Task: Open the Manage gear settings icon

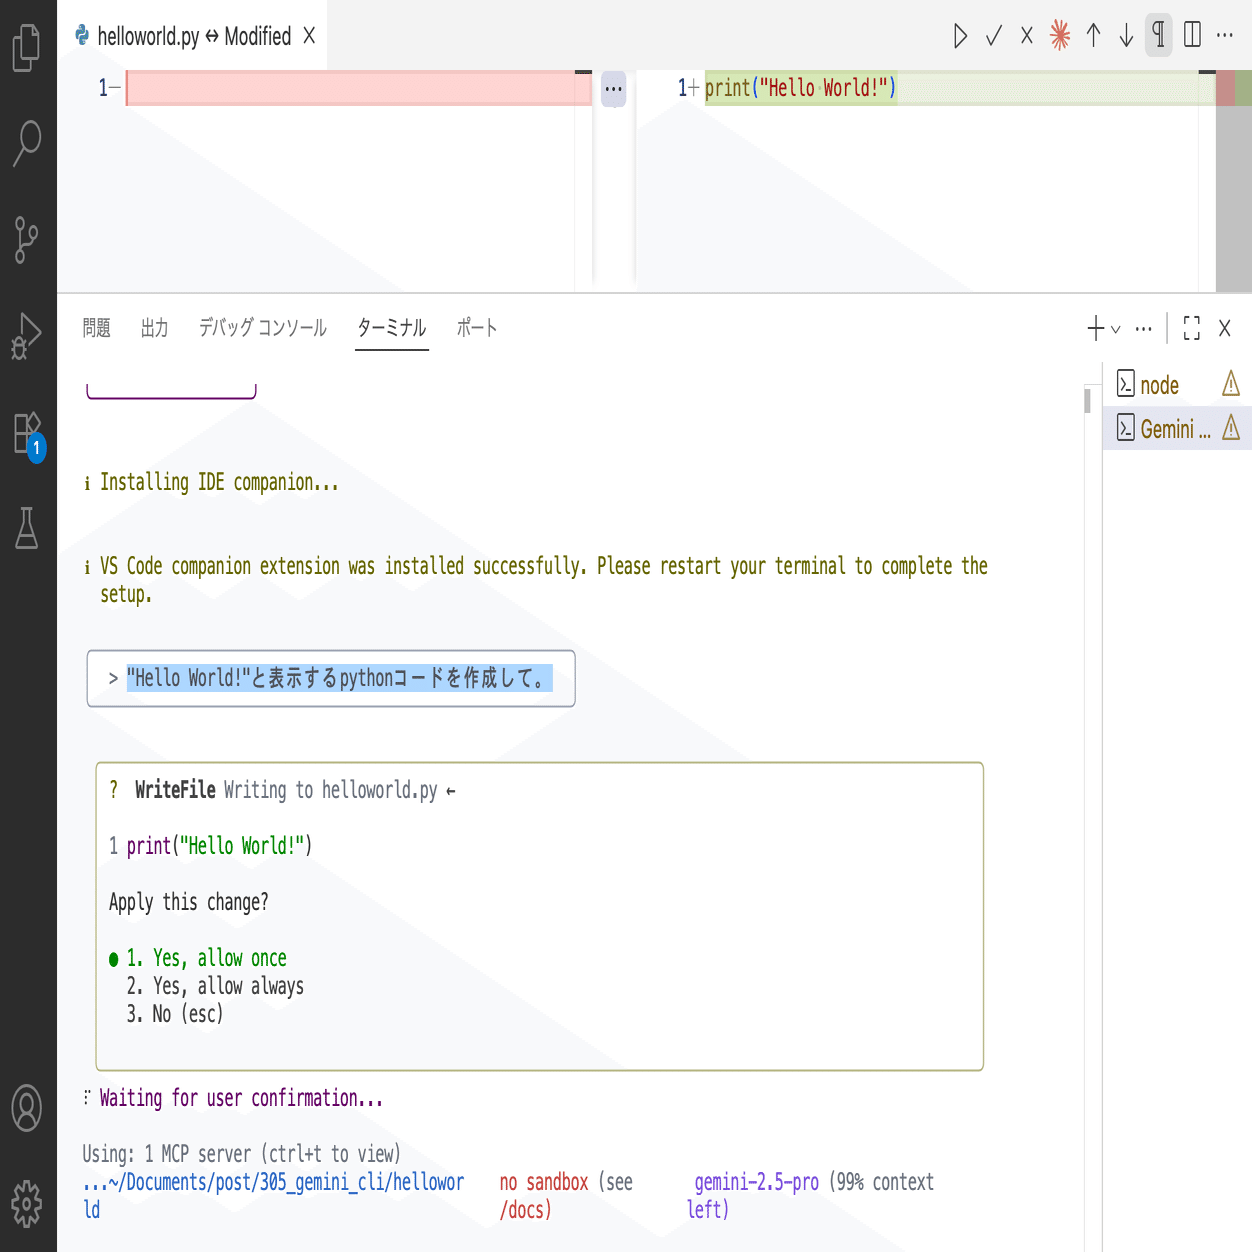Action: pos(27,1204)
